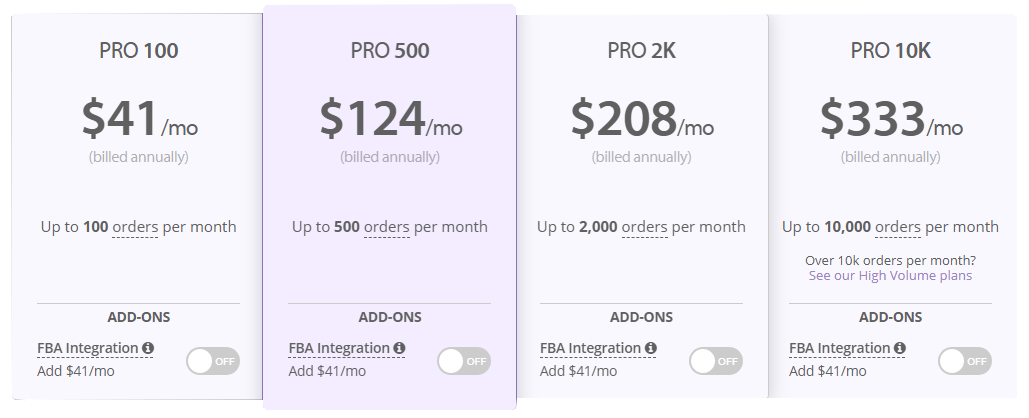This screenshot has width=1029, height=418.
Task: Click the FBA Integration info icon in PRO 500
Action: click(399, 348)
